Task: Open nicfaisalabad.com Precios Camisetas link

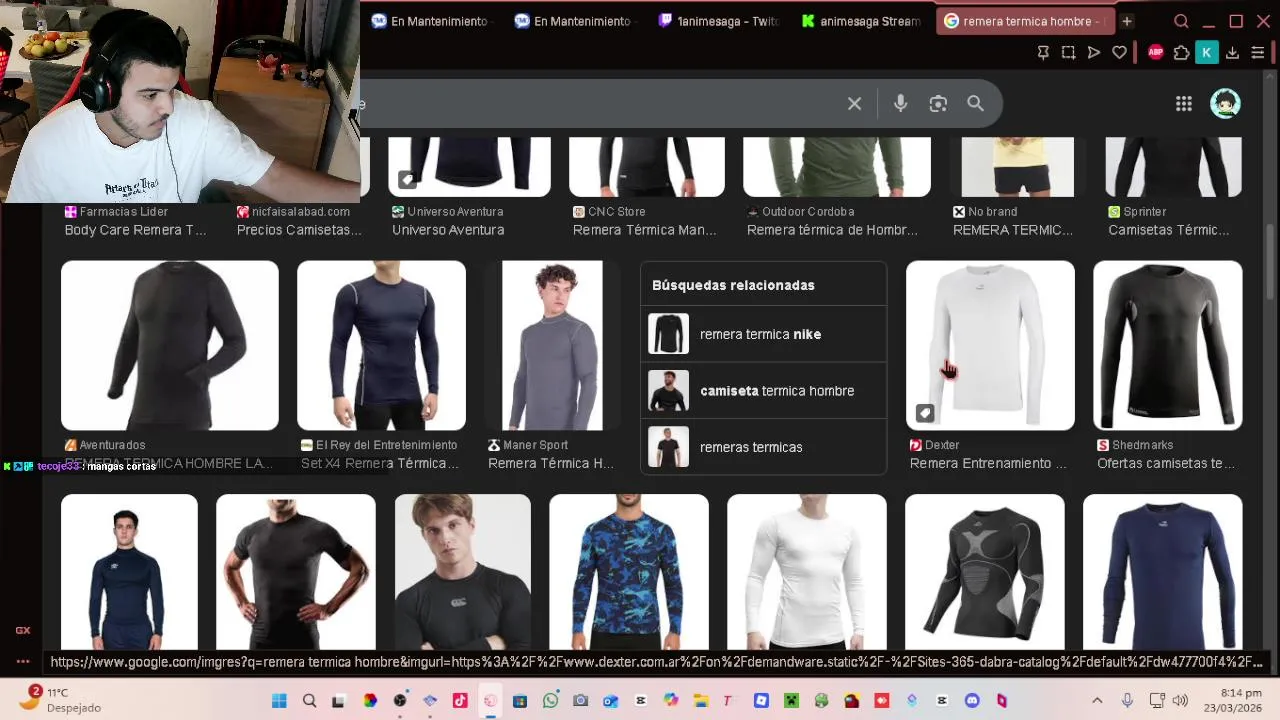Action: 299,230
